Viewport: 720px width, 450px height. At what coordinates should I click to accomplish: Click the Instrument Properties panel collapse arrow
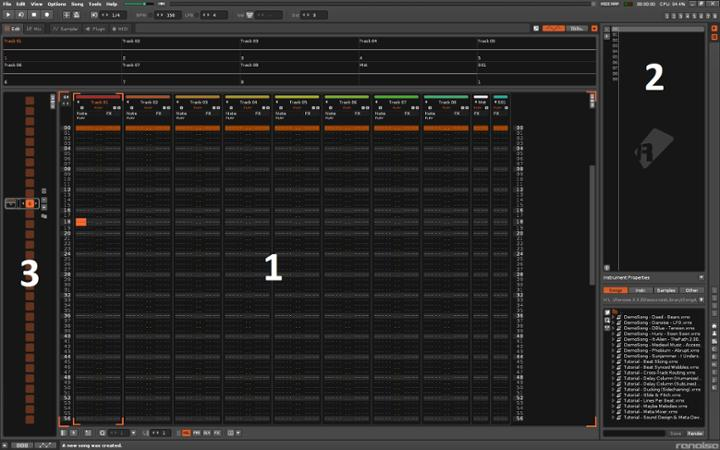(701, 277)
